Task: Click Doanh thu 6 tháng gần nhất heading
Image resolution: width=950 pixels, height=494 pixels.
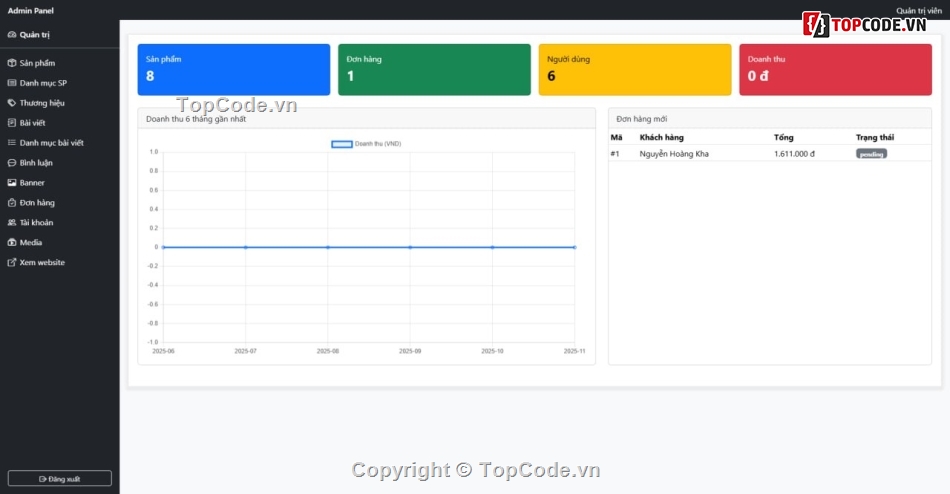Action: [x=196, y=119]
